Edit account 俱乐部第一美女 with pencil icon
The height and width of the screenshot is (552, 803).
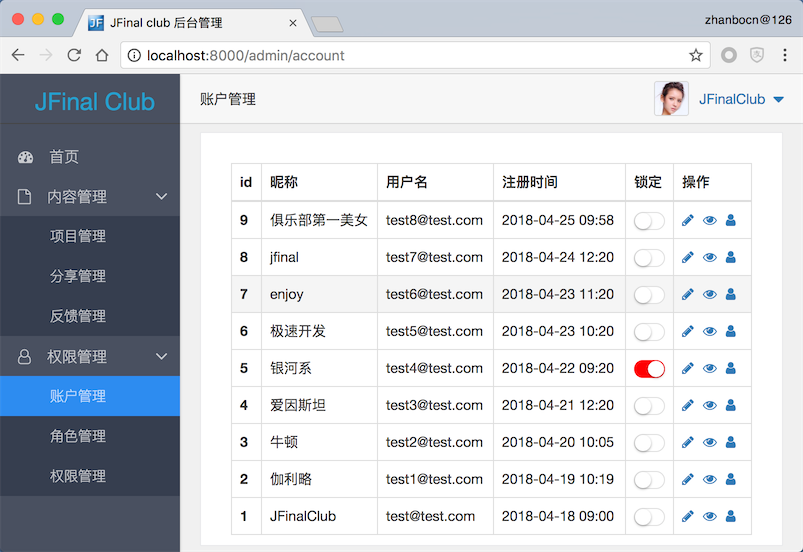[688, 220]
